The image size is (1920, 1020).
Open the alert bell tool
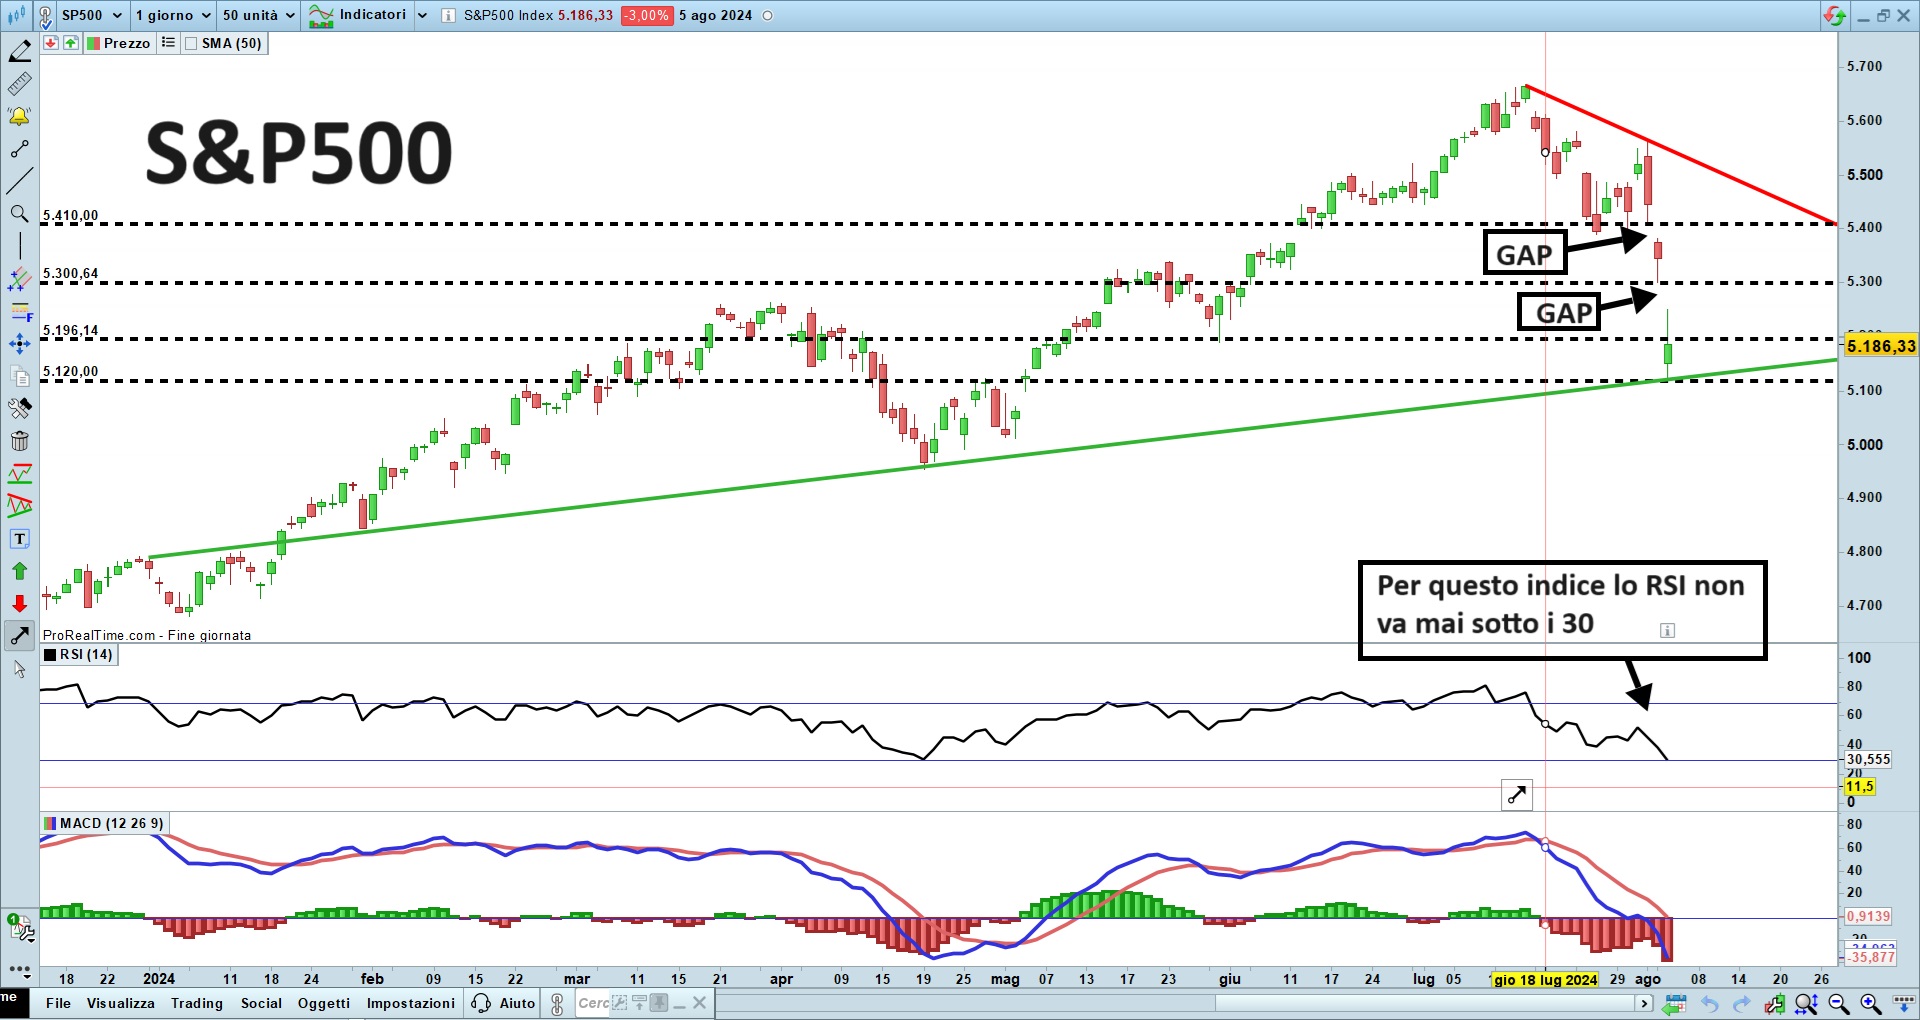20,116
